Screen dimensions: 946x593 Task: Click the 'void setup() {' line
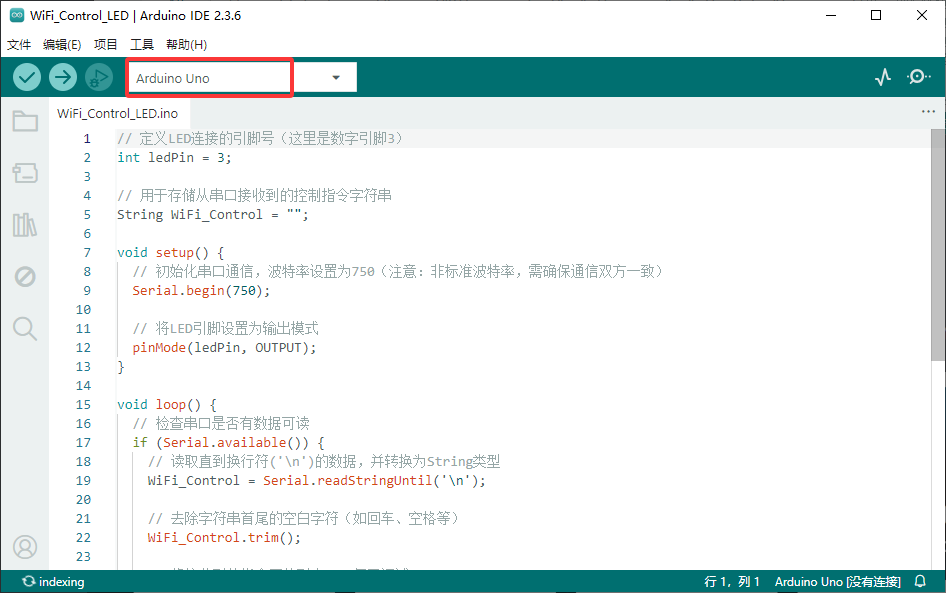click(x=170, y=253)
